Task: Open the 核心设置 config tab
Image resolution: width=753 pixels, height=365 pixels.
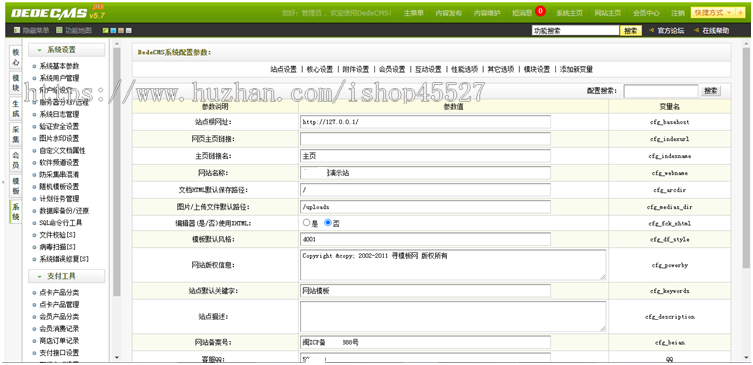Action: [x=319, y=70]
